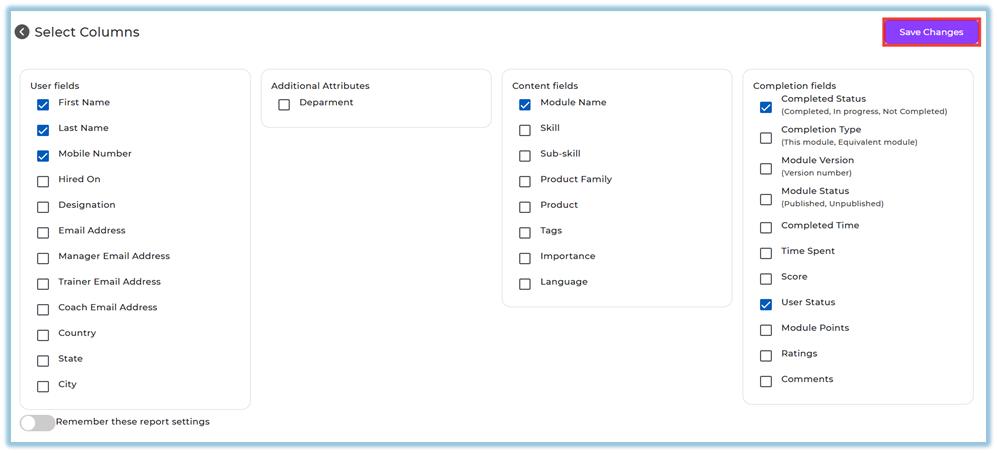Screen dimensions: 997x453
Task: Check the Deparment attribute checkbox
Action: (284, 104)
